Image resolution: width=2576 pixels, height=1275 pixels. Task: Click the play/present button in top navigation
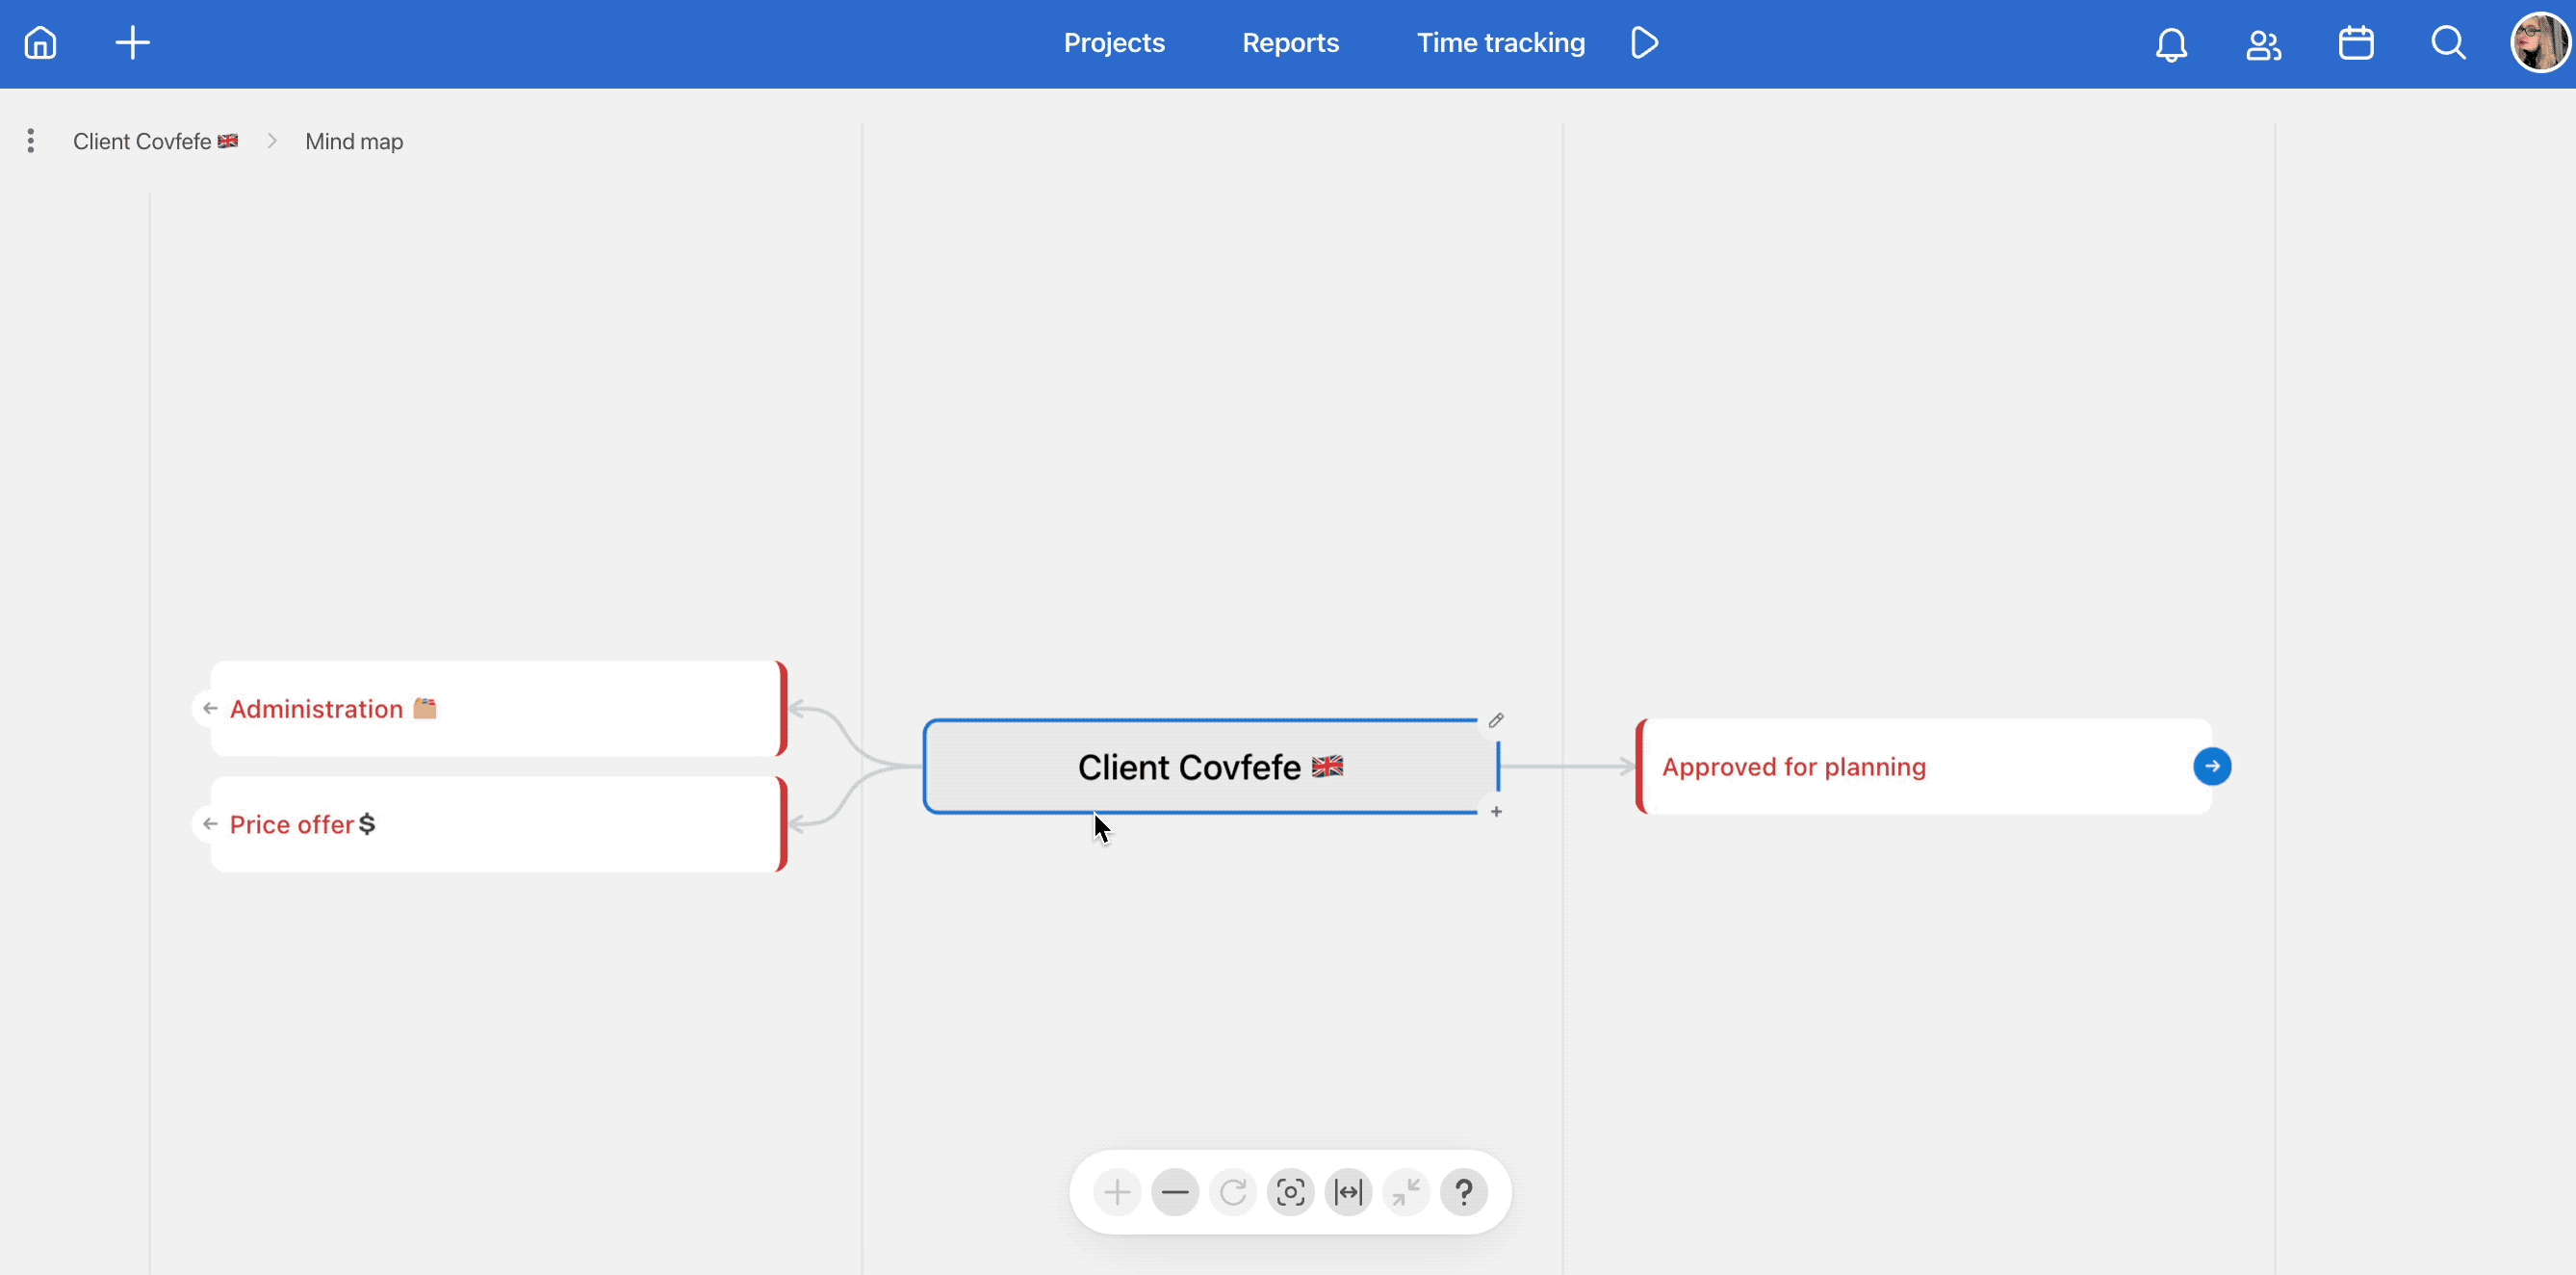click(1644, 42)
